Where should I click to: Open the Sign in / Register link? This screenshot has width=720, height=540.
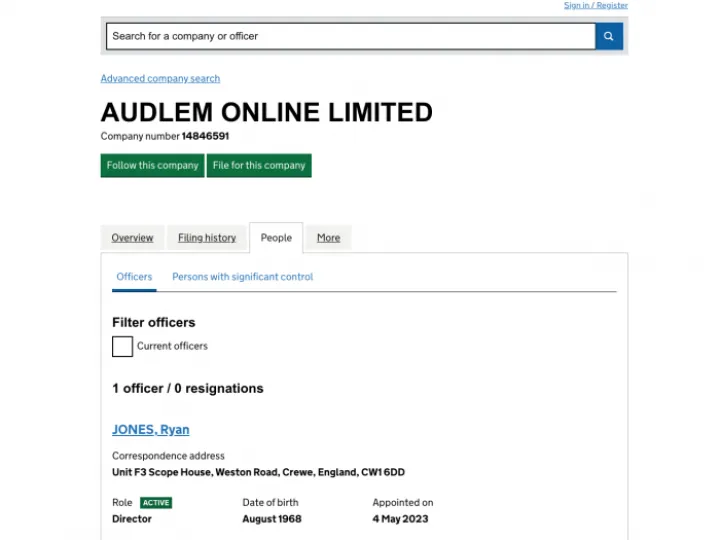(595, 5)
